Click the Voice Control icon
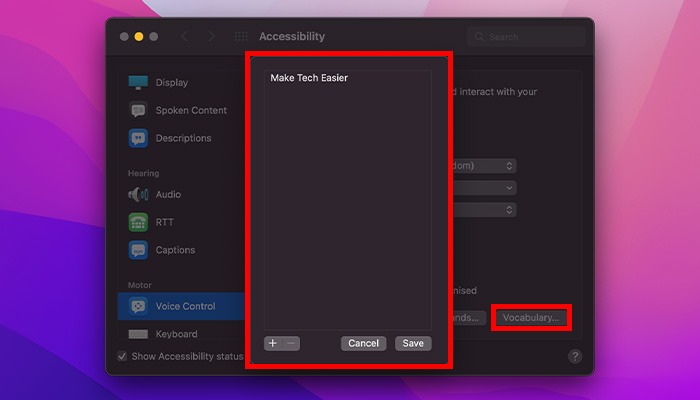 click(x=138, y=306)
